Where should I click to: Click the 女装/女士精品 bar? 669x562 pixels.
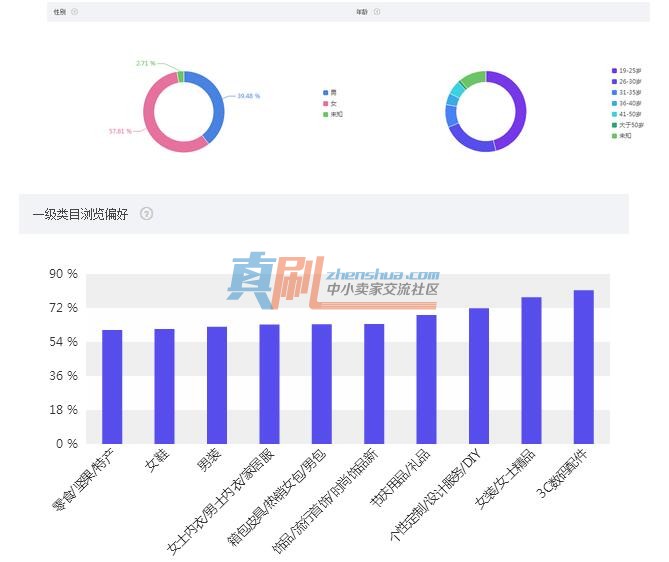pos(531,370)
